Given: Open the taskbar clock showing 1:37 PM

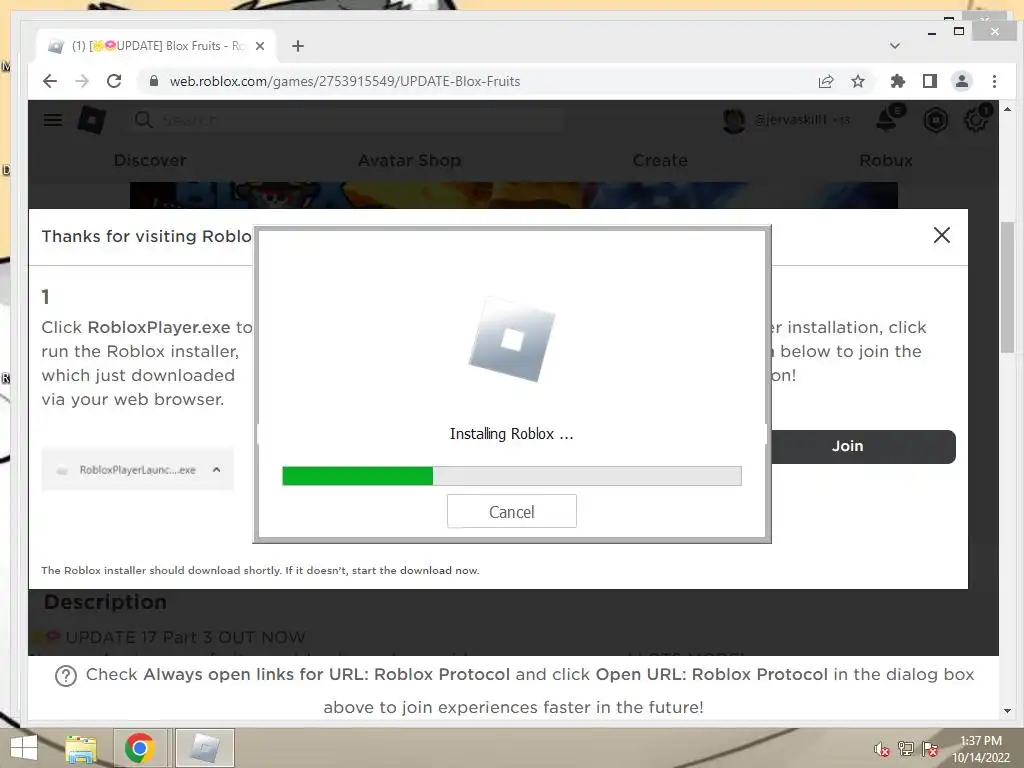Looking at the screenshot, I should [x=980, y=749].
